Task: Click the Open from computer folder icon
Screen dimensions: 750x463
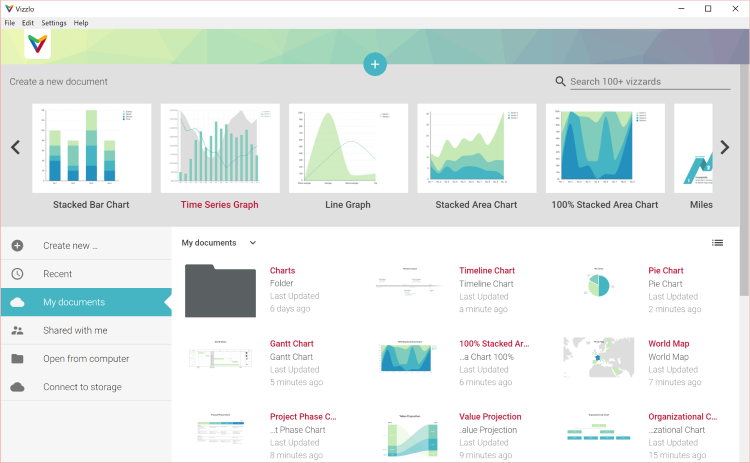Action: (17, 358)
